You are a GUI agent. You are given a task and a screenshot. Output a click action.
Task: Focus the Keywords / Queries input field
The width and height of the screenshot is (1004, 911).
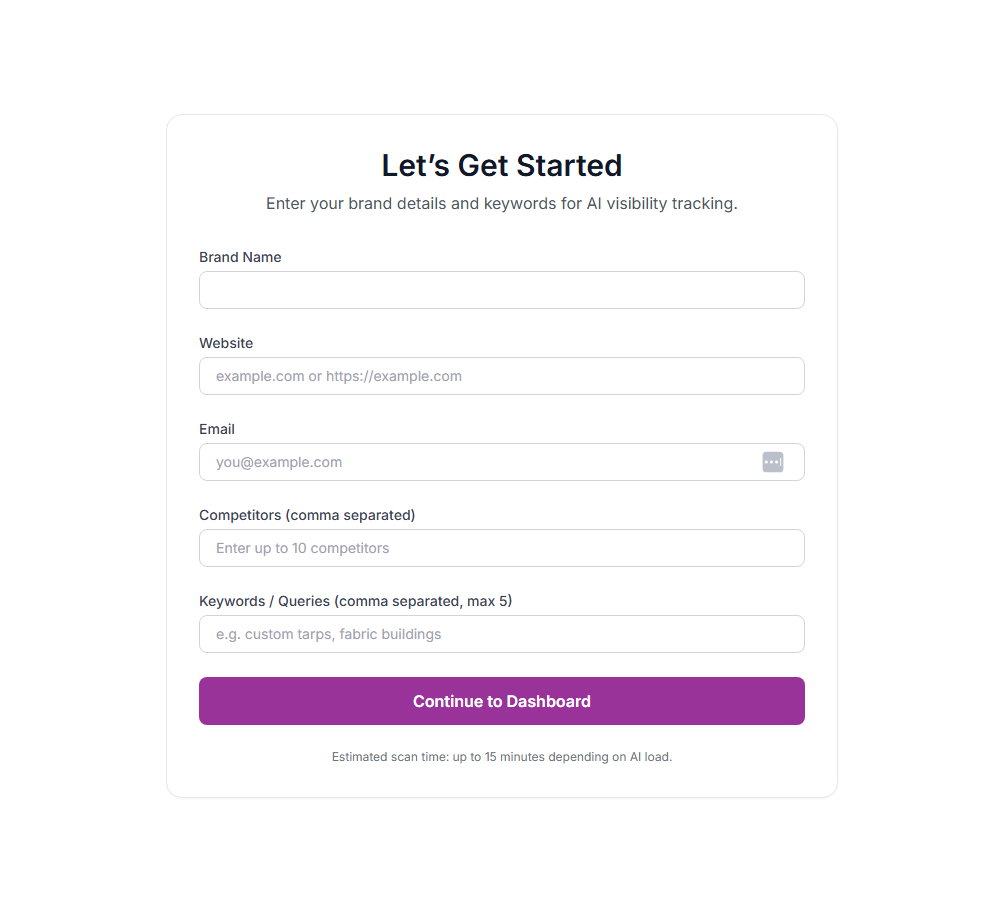(x=501, y=634)
